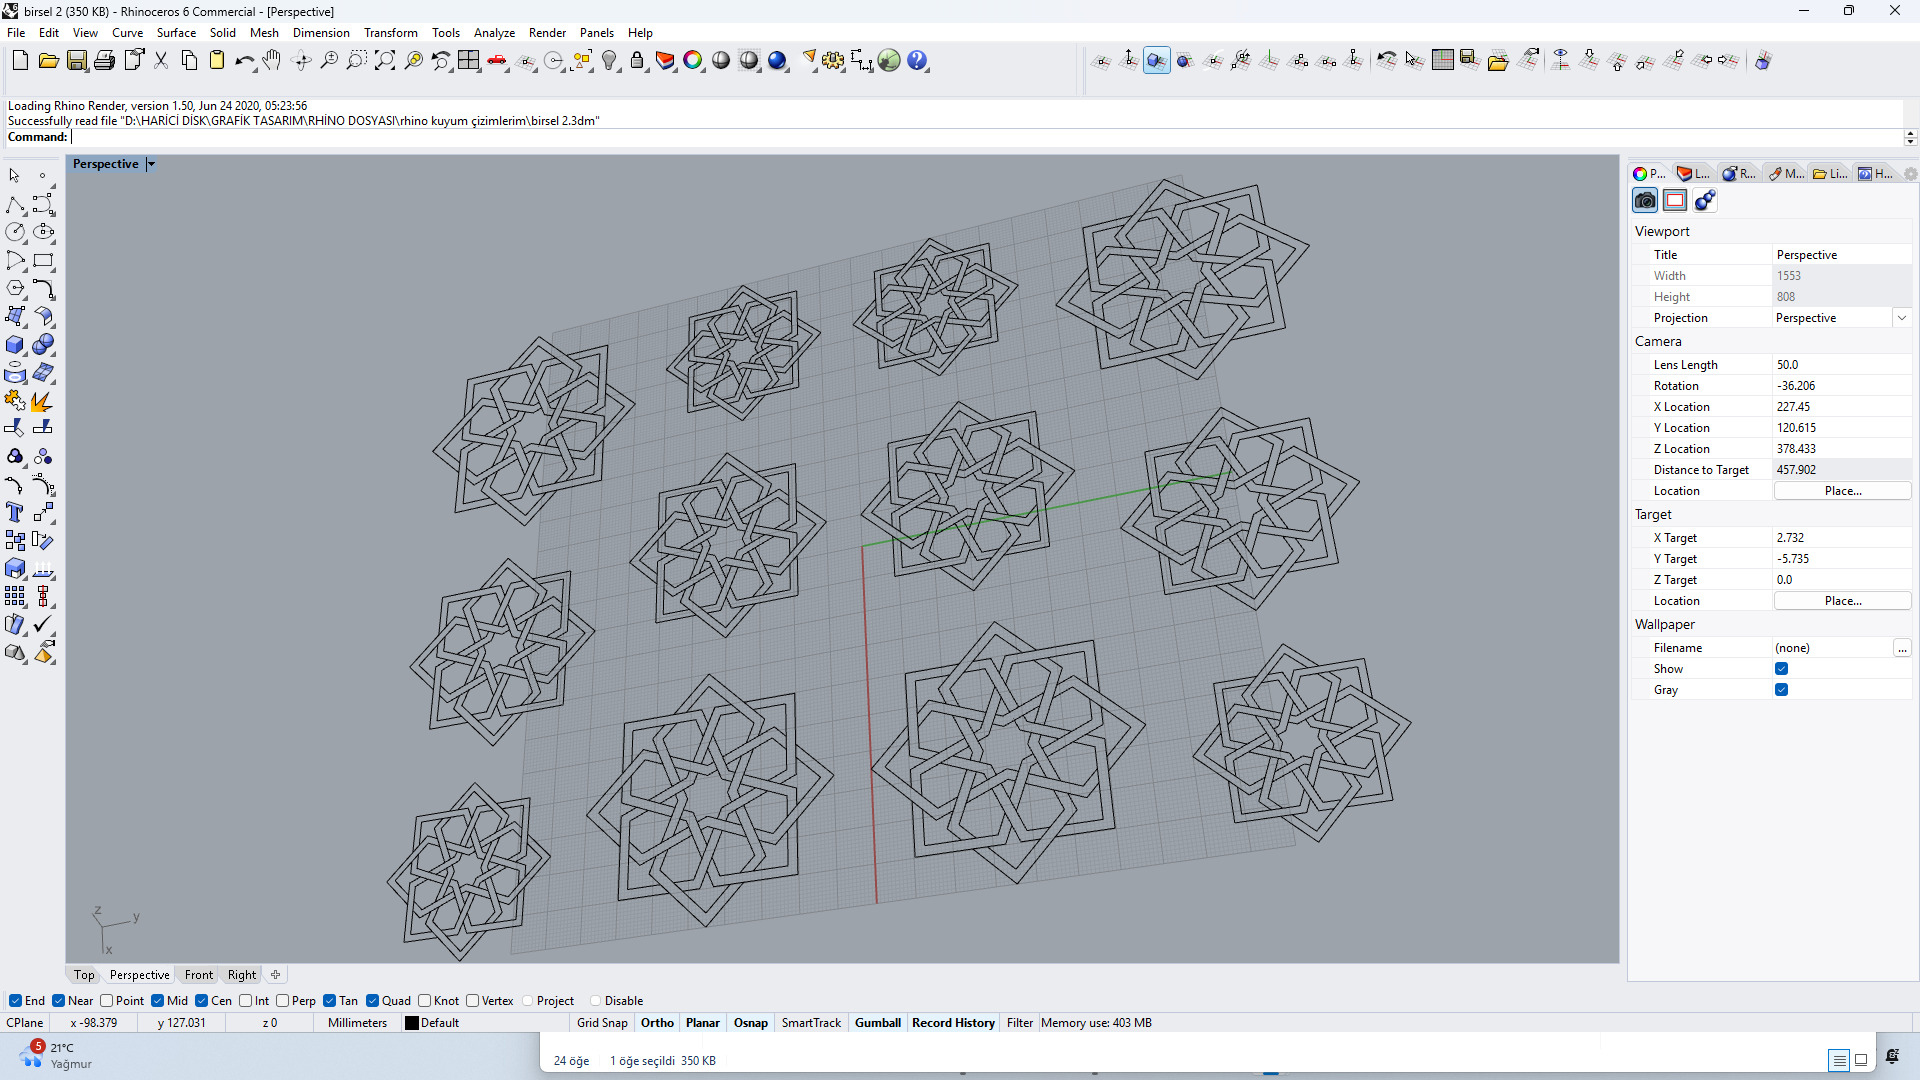The height and width of the screenshot is (1080, 1920).
Task: Open the Surface menu
Action: coord(176,33)
